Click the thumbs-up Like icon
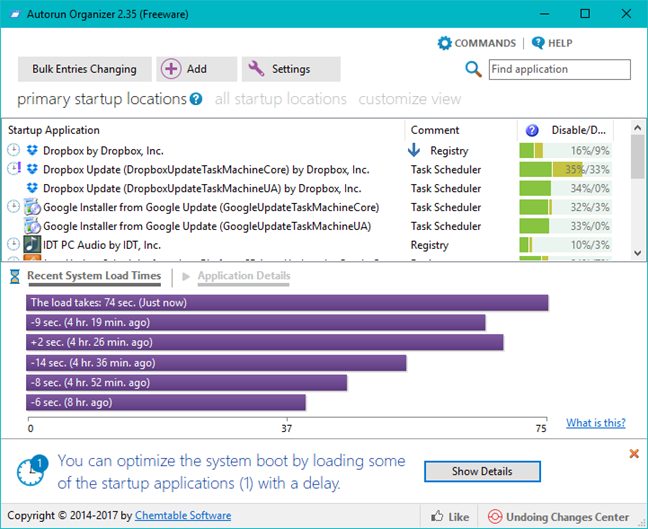 tap(437, 516)
